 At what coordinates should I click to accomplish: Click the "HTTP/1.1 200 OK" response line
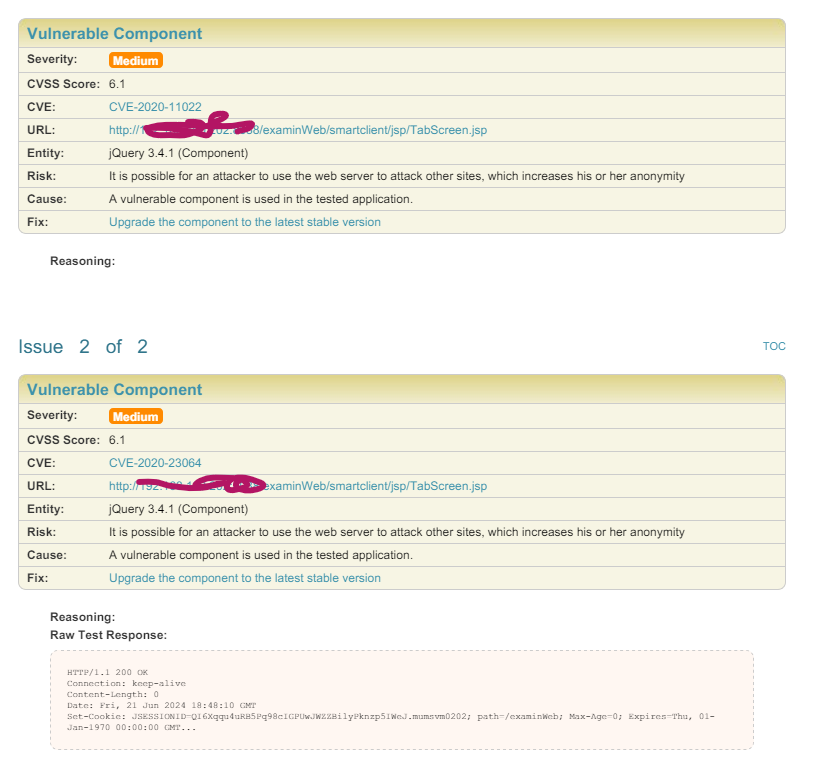click(x=107, y=671)
